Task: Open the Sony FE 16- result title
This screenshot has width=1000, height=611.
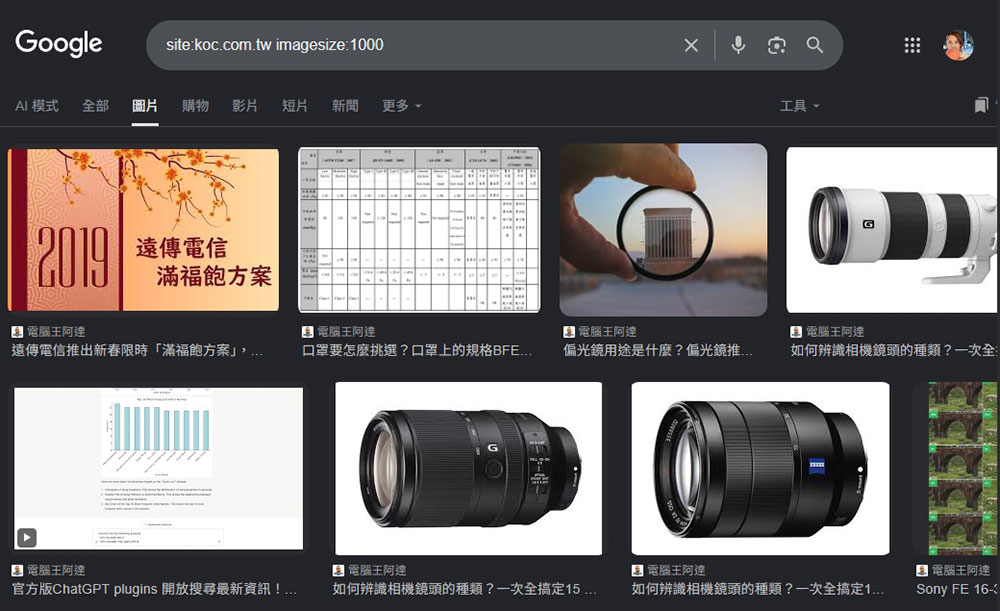Action: (957, 589)
